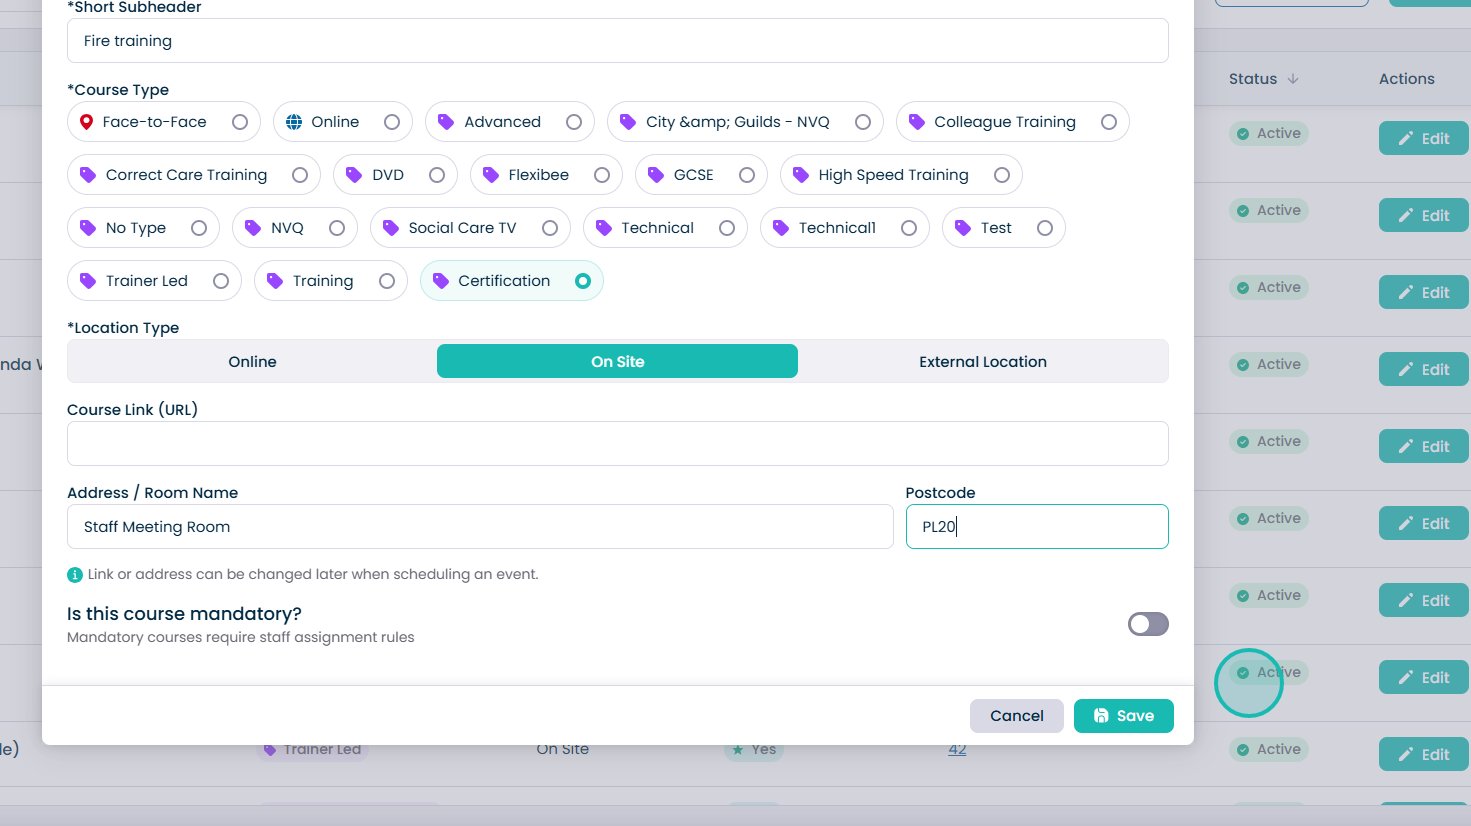Click the Status column header text
Screen dimensions: 1471x826
[x=1253, y=79]
